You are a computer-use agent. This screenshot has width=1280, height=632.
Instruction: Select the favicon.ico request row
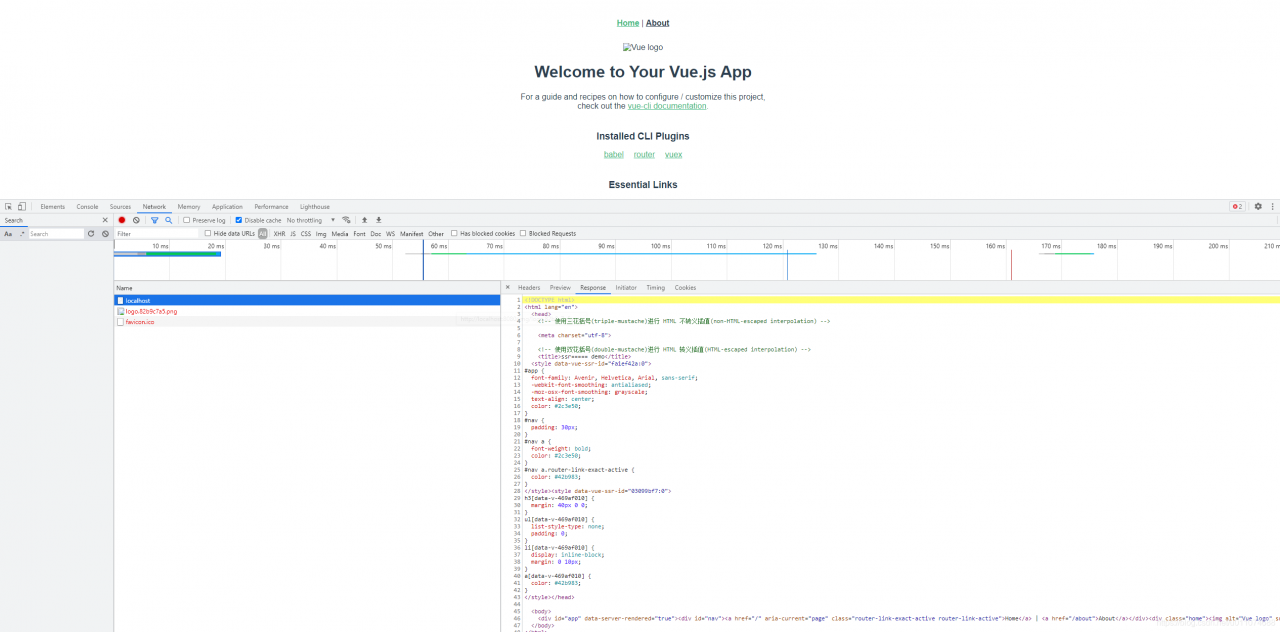coord(307,322)
